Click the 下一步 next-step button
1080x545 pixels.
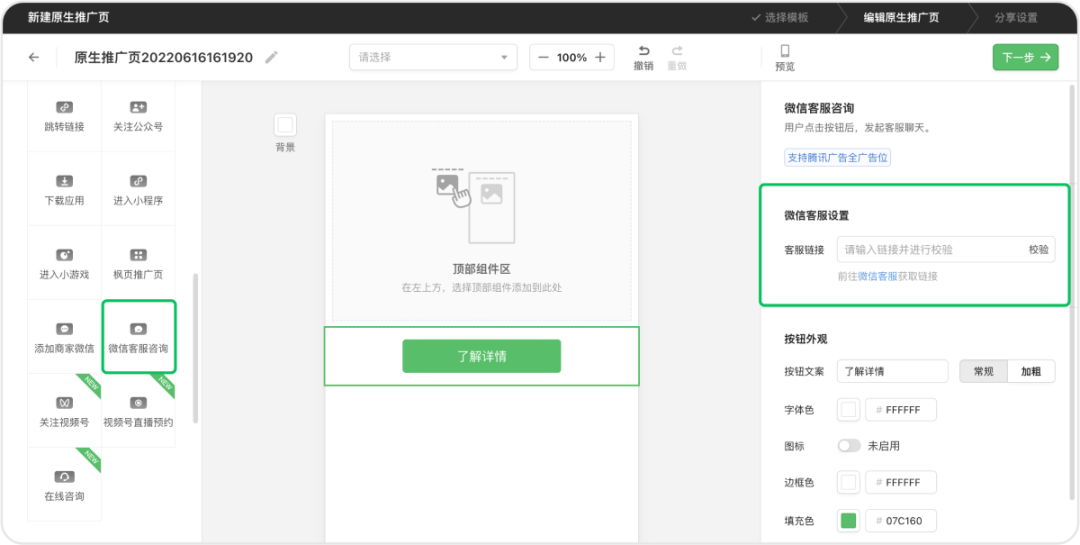pyautogui.click(x=1025, y=57)
